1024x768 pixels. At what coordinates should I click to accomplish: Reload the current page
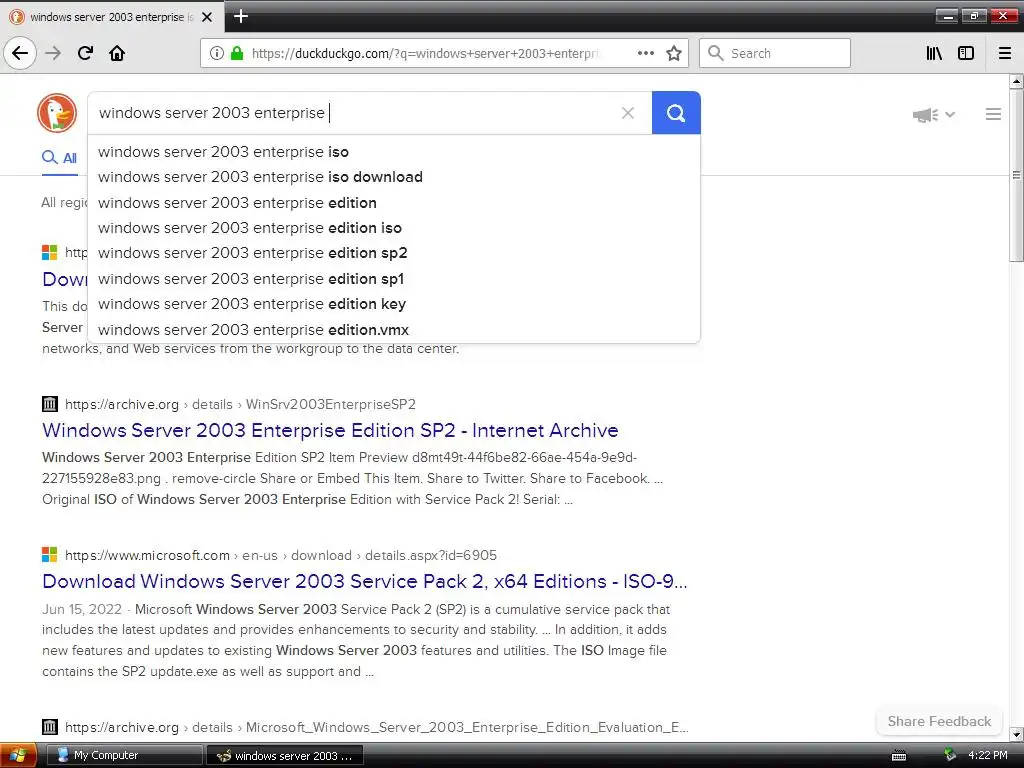coord(85,53)
